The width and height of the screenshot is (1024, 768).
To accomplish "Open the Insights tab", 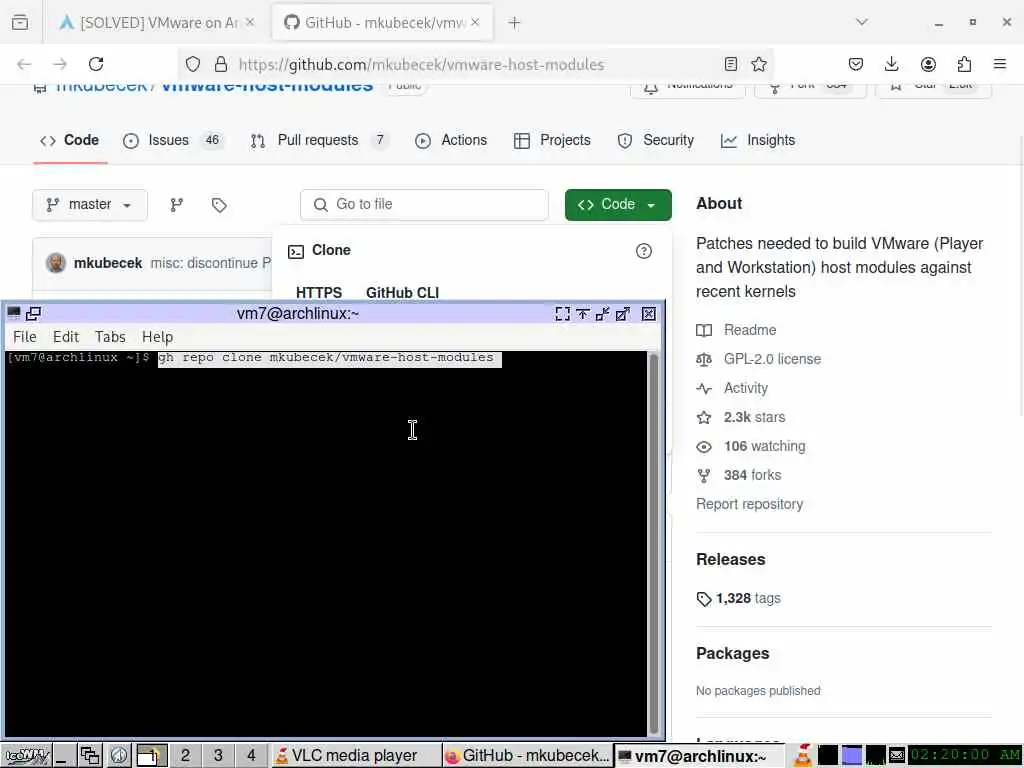I will [758, 140].
